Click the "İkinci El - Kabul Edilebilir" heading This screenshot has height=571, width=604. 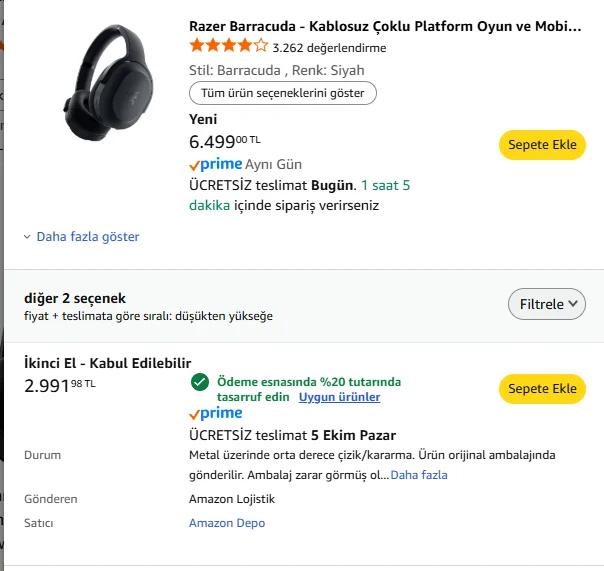(108, 363)
